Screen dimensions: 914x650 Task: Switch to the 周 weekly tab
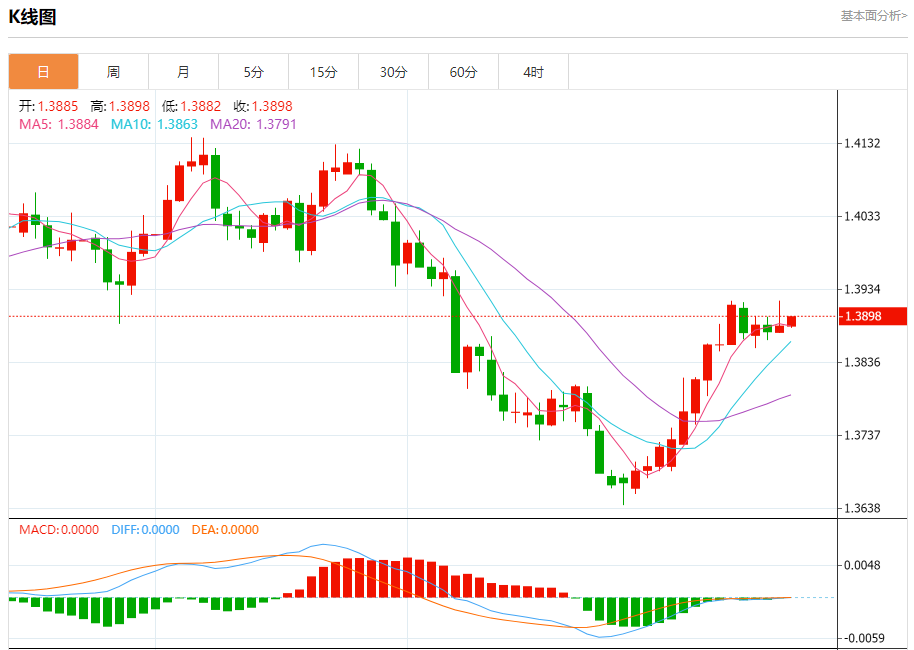tap(113, 72)
